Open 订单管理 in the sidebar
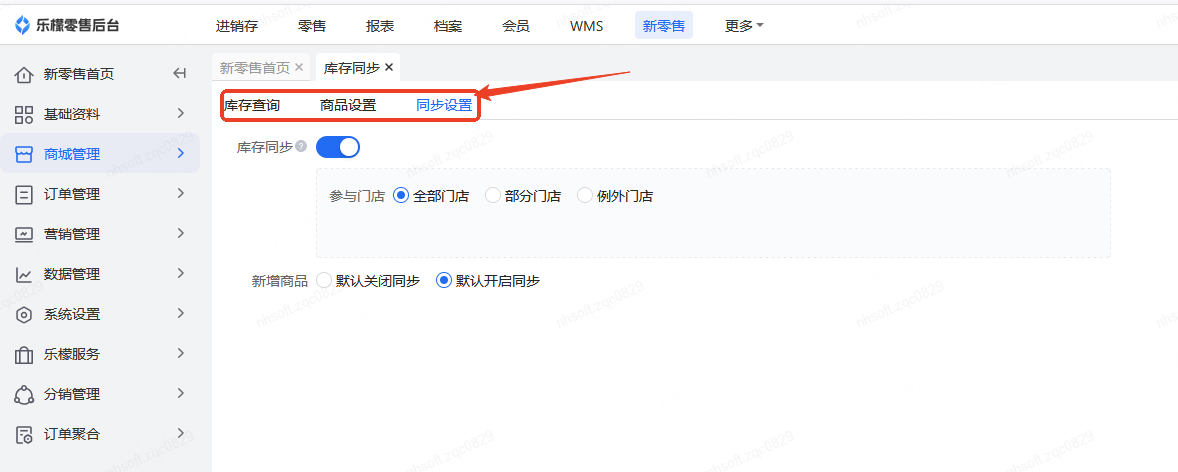The image size is (1178, 472). pos(100,195)
